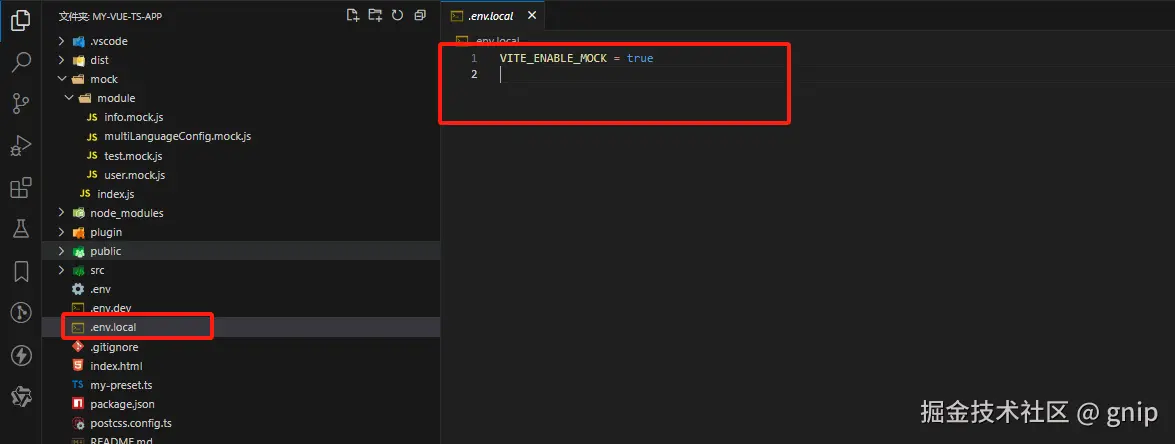Screen dimensions: 1175x444
Task: Open test.mock.js file
Action: tap(241, 156)
